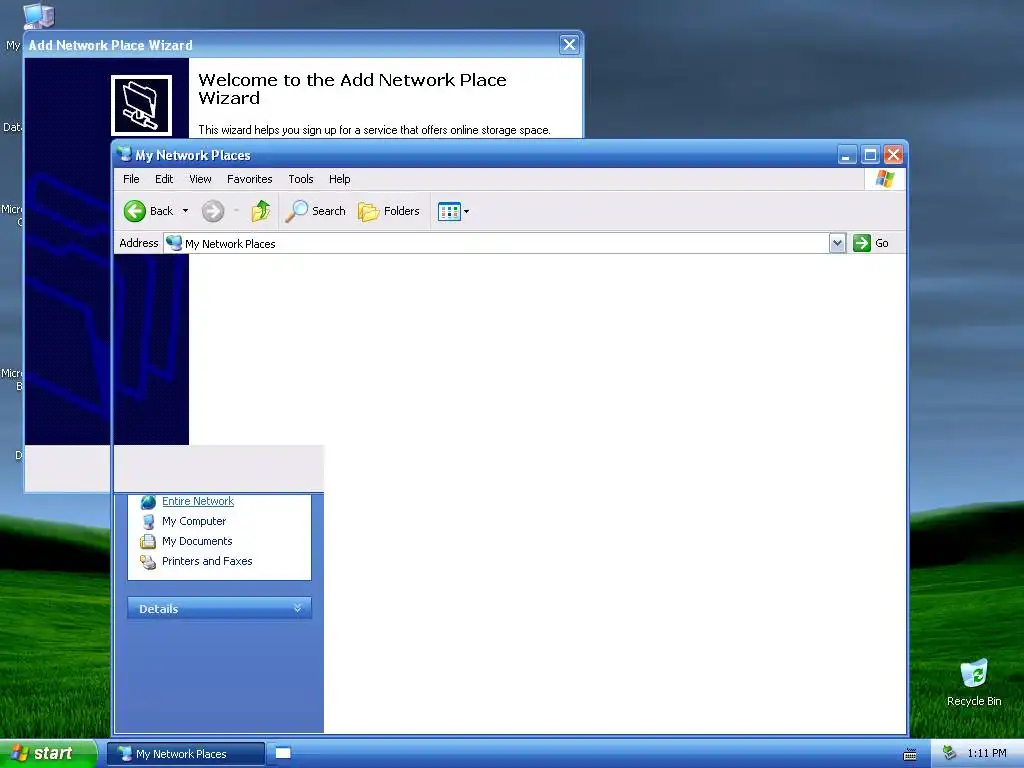Click My Network Places title bar icon
1024x768 pixels.
124,155
